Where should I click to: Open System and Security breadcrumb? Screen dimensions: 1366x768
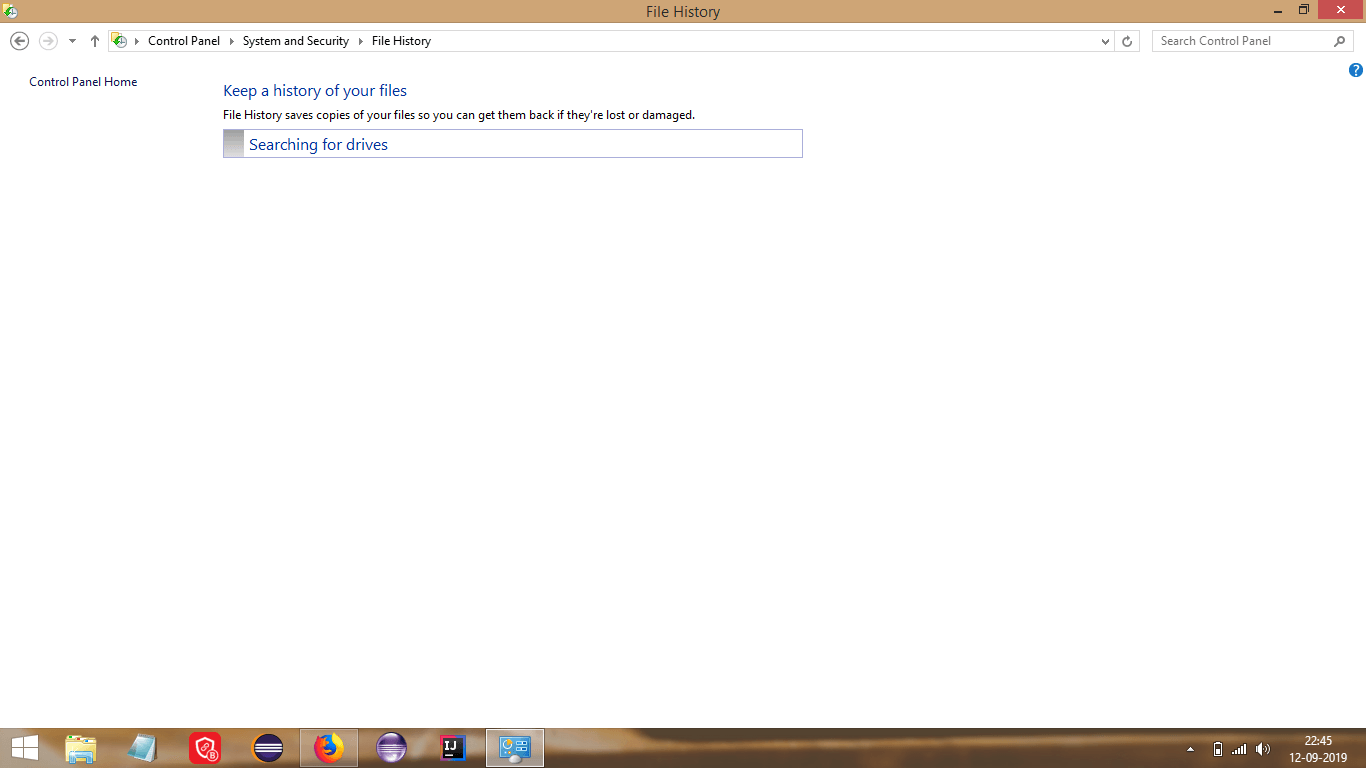click(x=296, y=41)
